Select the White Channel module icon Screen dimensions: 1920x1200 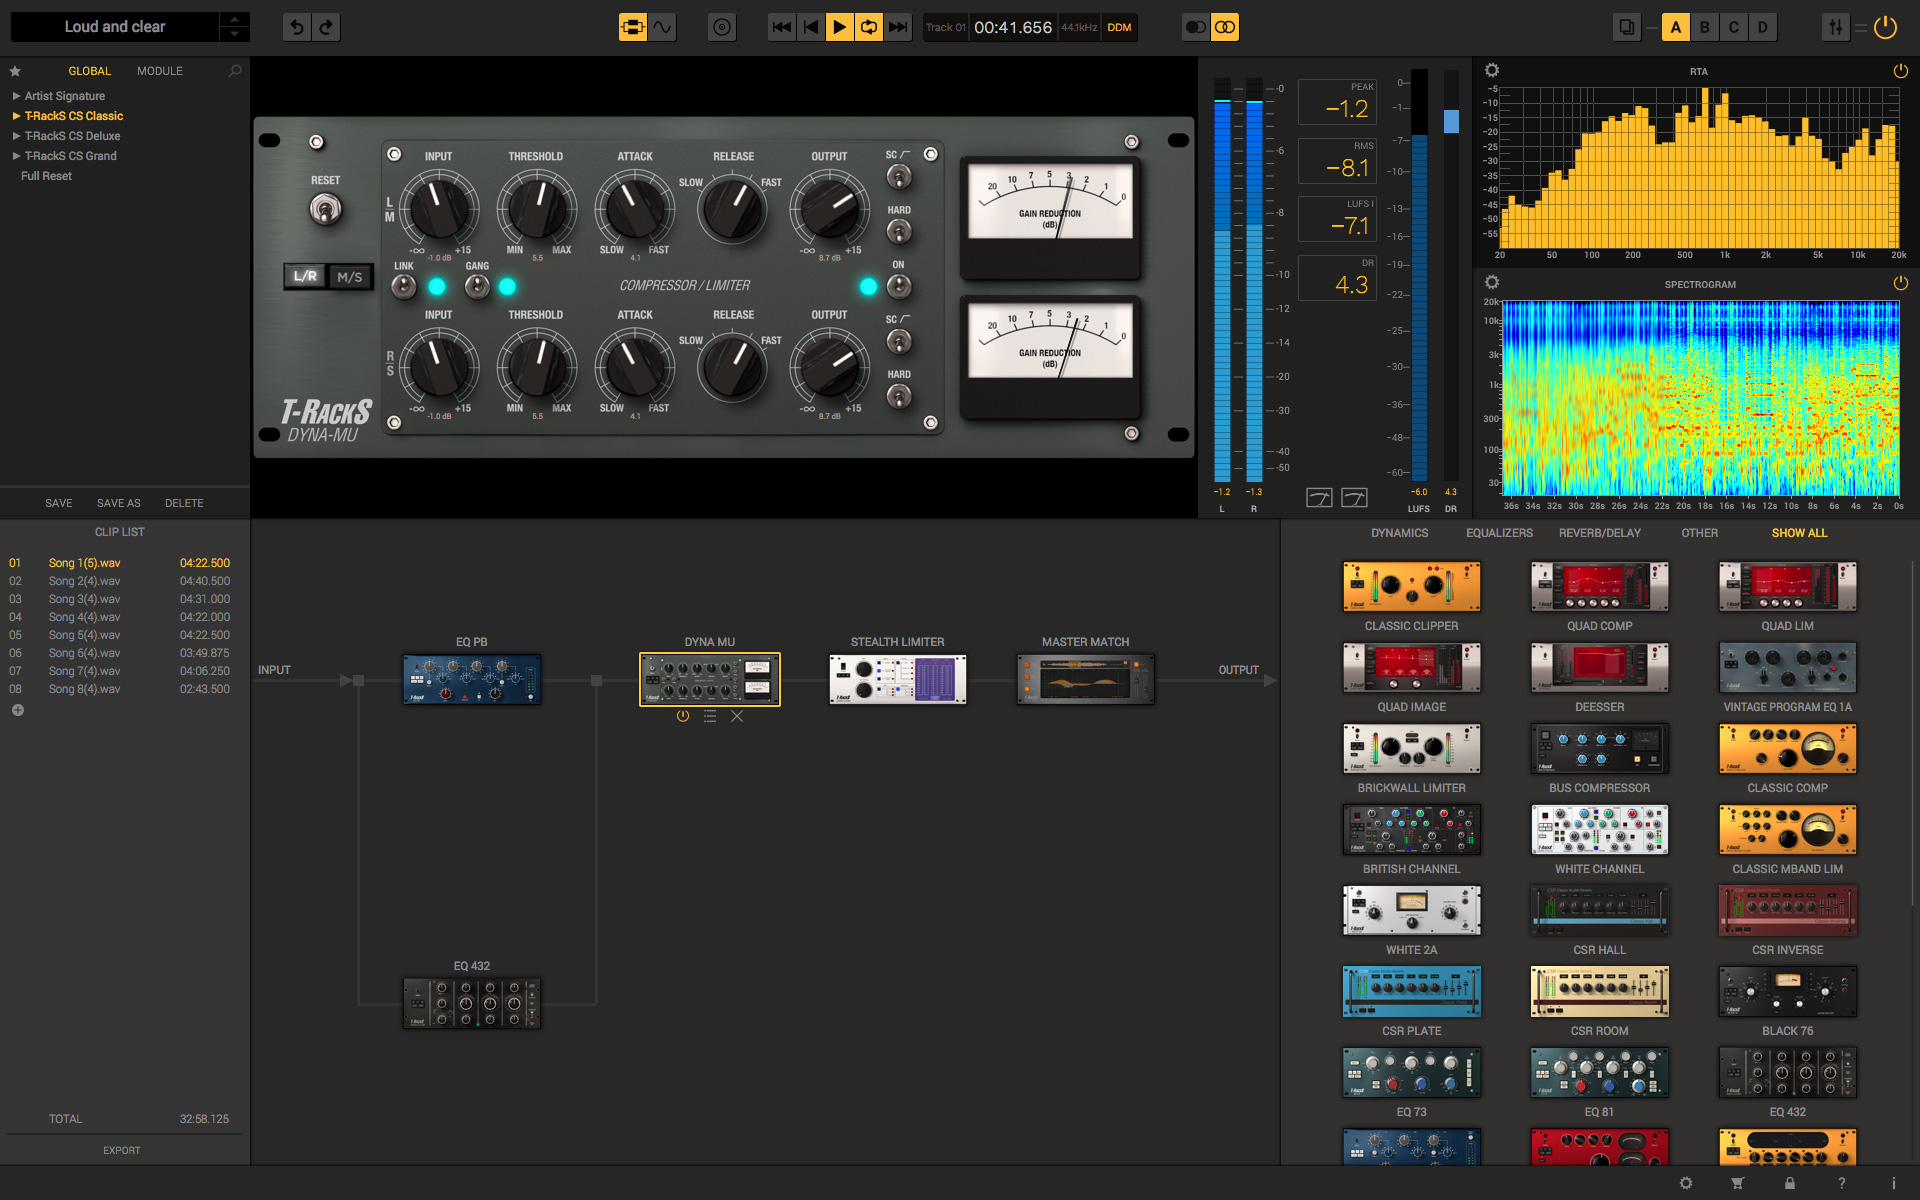(x=1599, y=830)
